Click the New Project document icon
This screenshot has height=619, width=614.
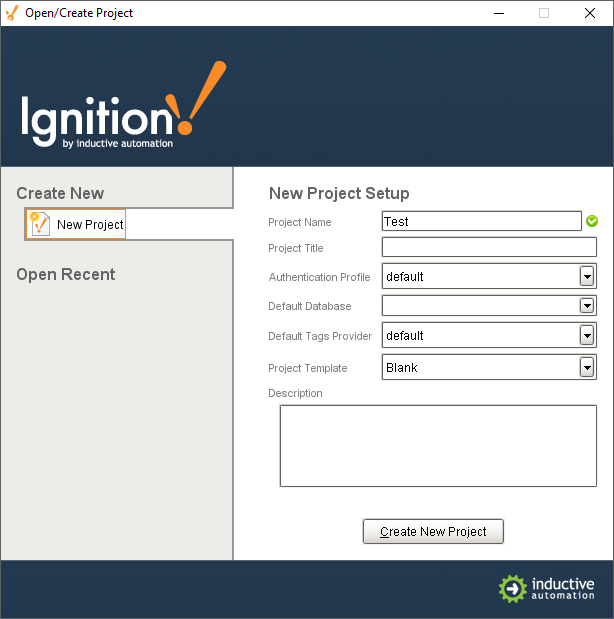40,224
